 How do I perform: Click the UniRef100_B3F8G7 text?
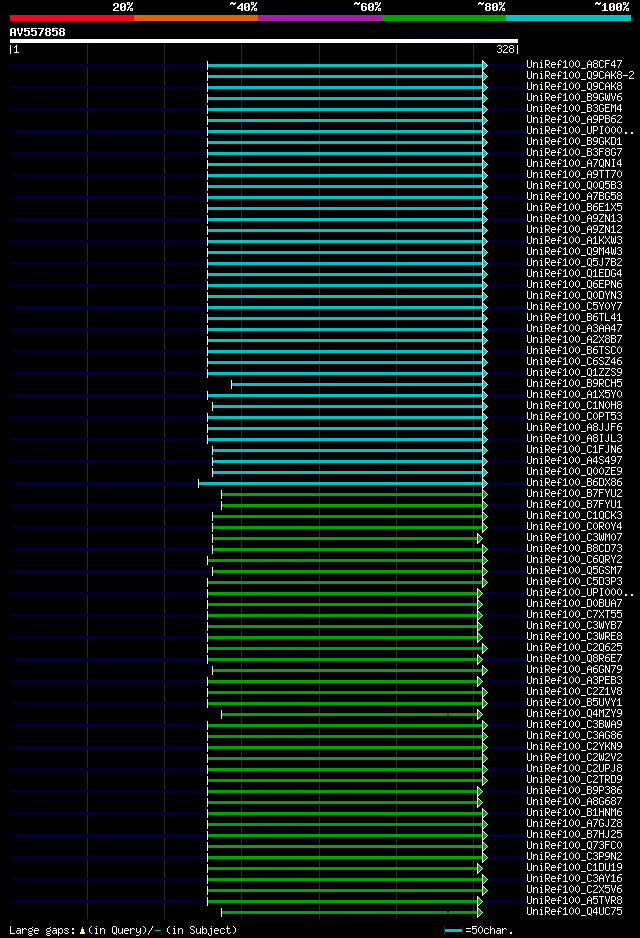pos(574,153)
